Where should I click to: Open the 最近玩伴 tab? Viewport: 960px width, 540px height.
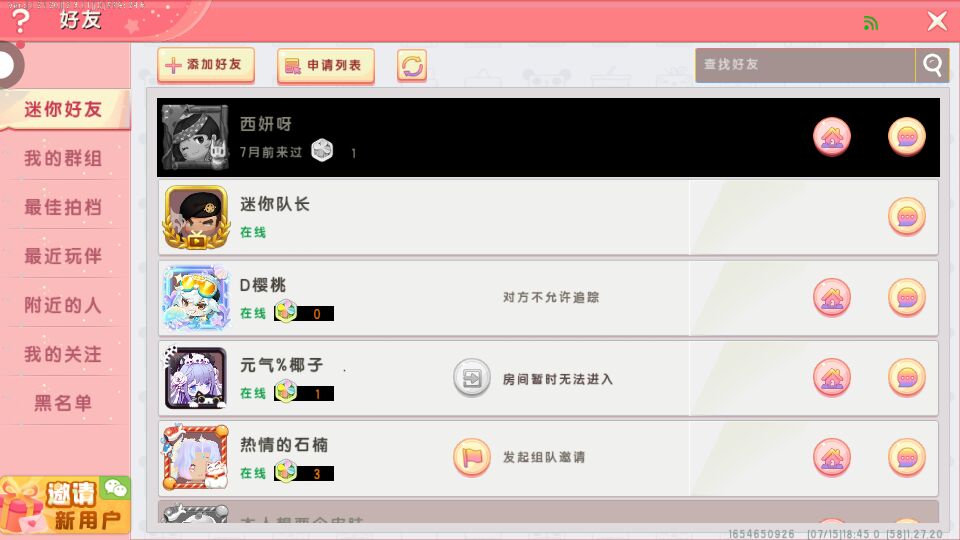coord(64,256)
